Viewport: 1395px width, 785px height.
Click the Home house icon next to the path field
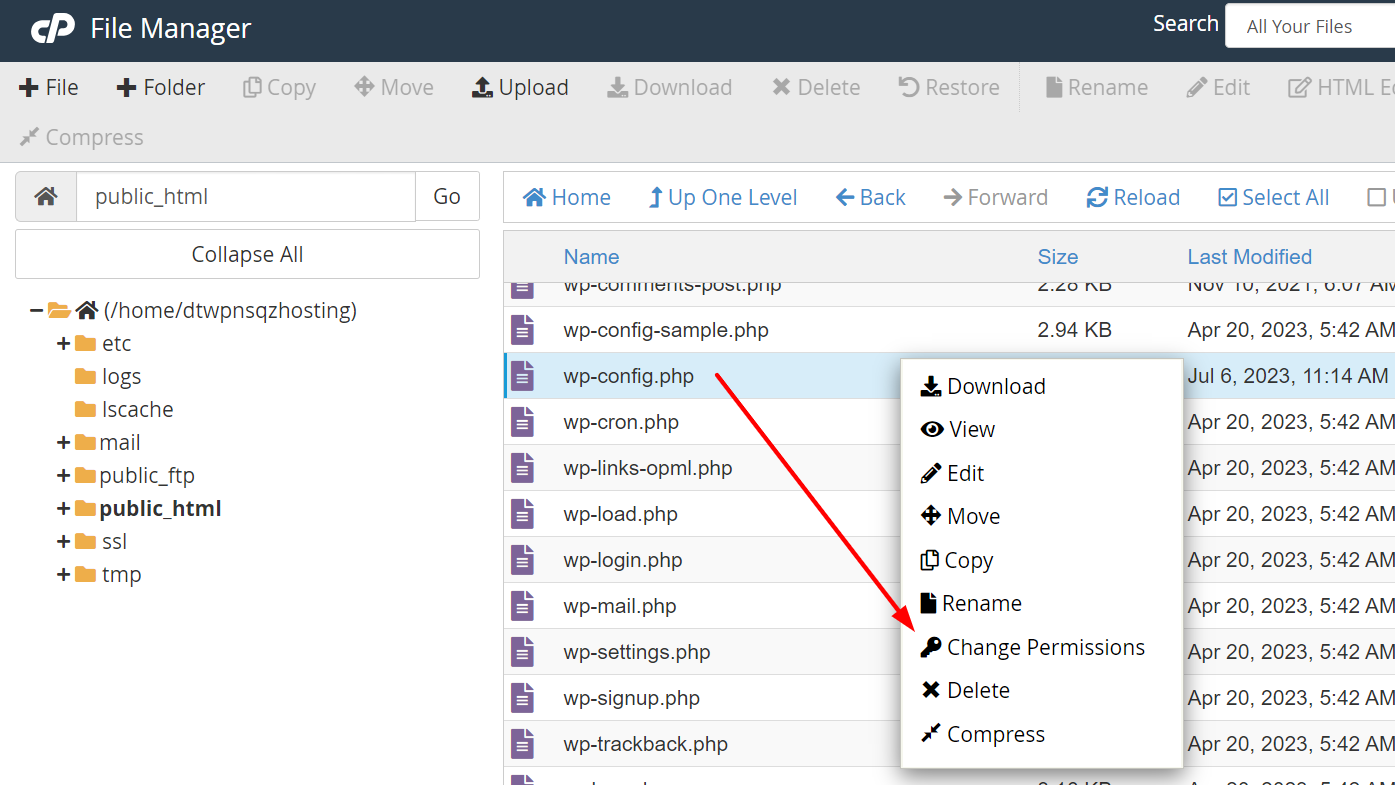click(x=44, y=196)
